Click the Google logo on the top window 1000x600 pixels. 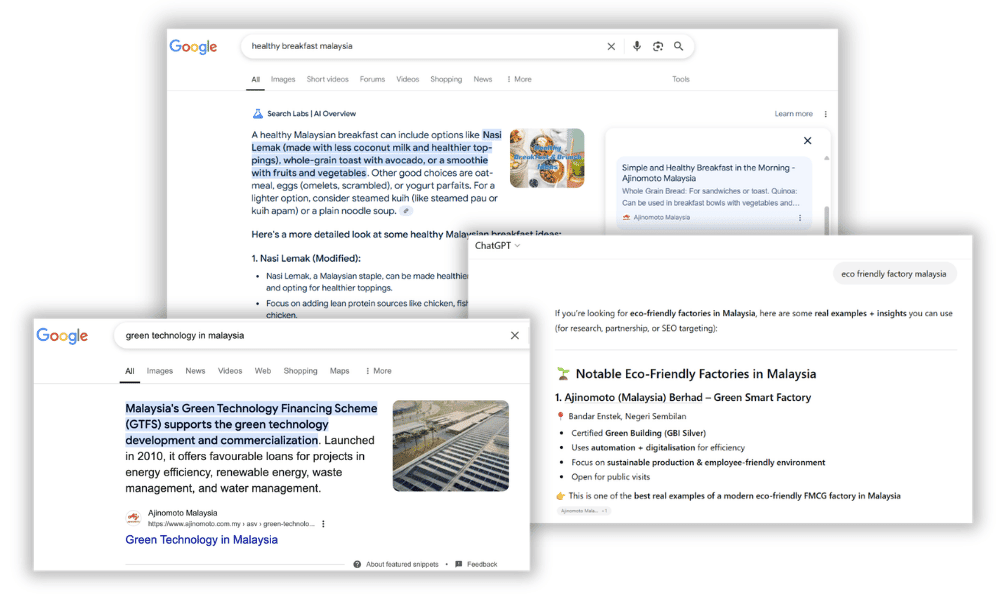point(193,46)
